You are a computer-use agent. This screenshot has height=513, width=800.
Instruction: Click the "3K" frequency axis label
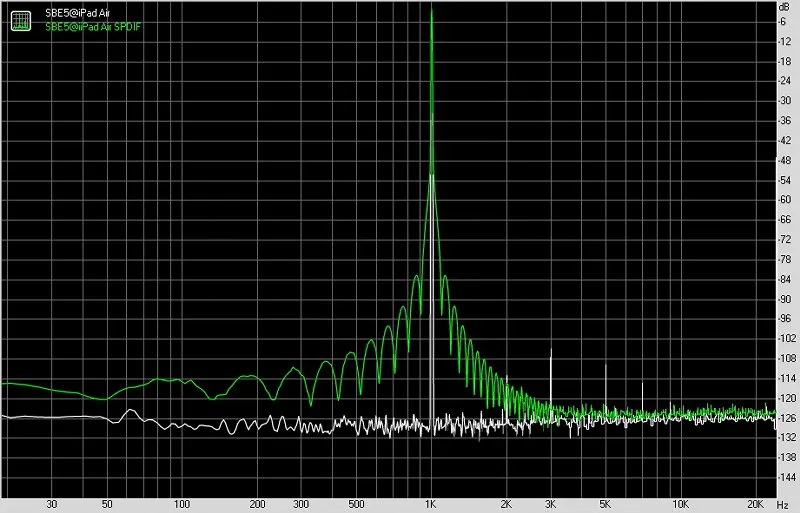click(550, 504)
